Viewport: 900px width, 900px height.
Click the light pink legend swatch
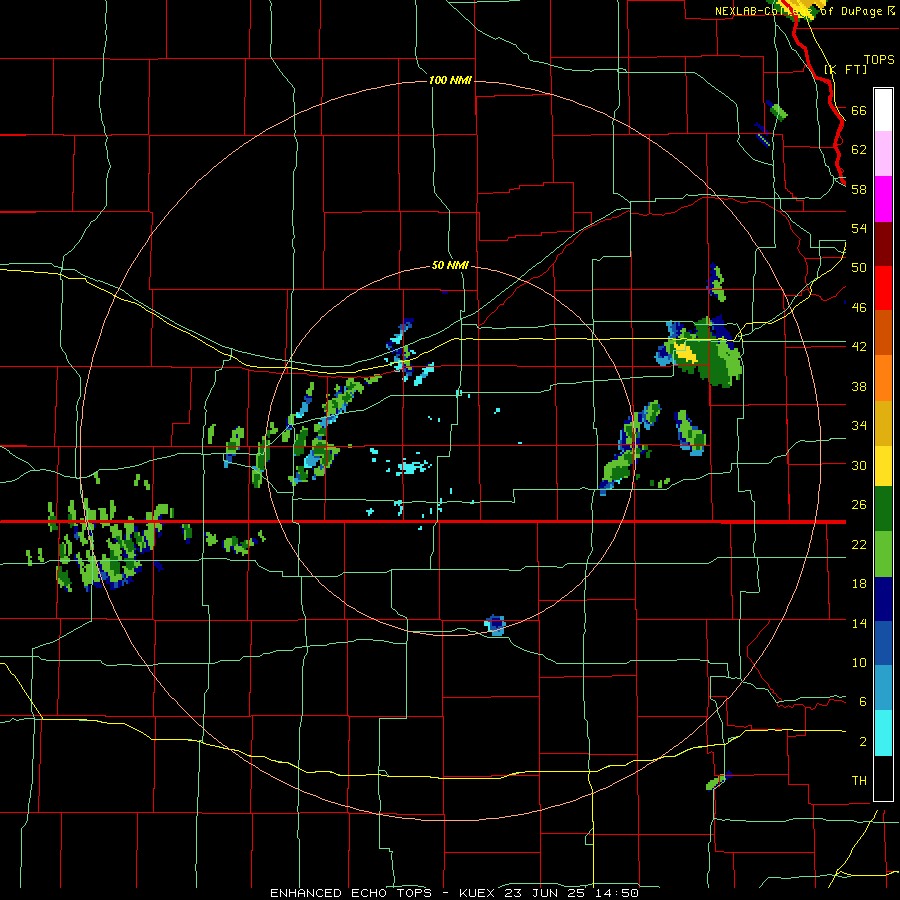pyautogui.click(x=883, y=154)
